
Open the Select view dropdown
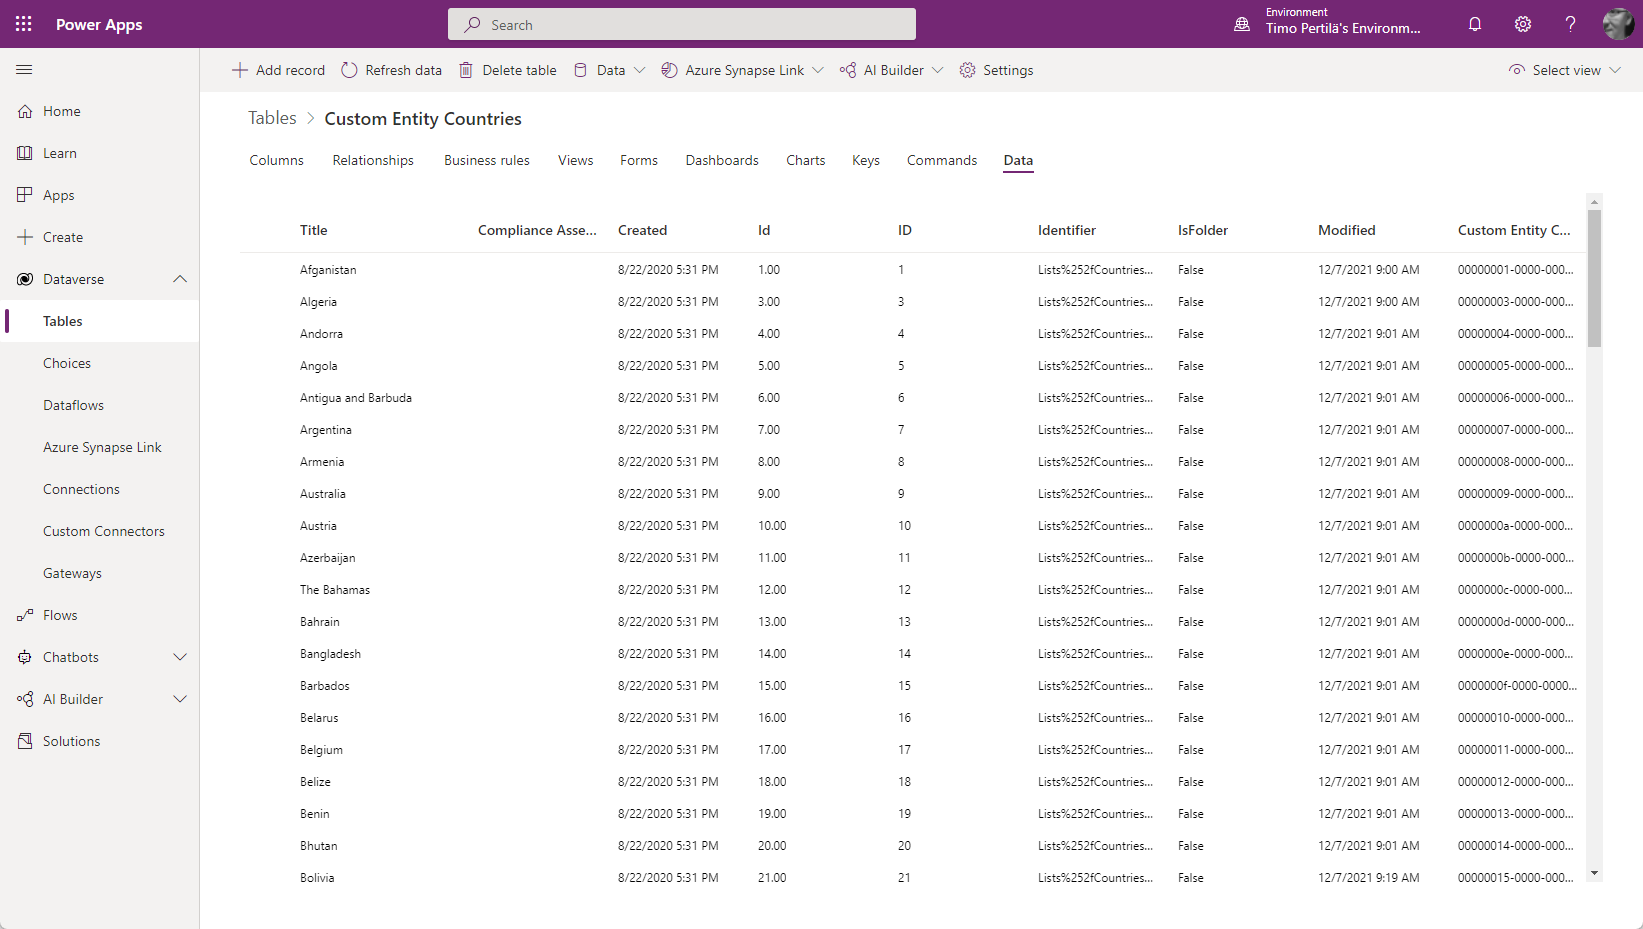click(x=1564, y=70)
